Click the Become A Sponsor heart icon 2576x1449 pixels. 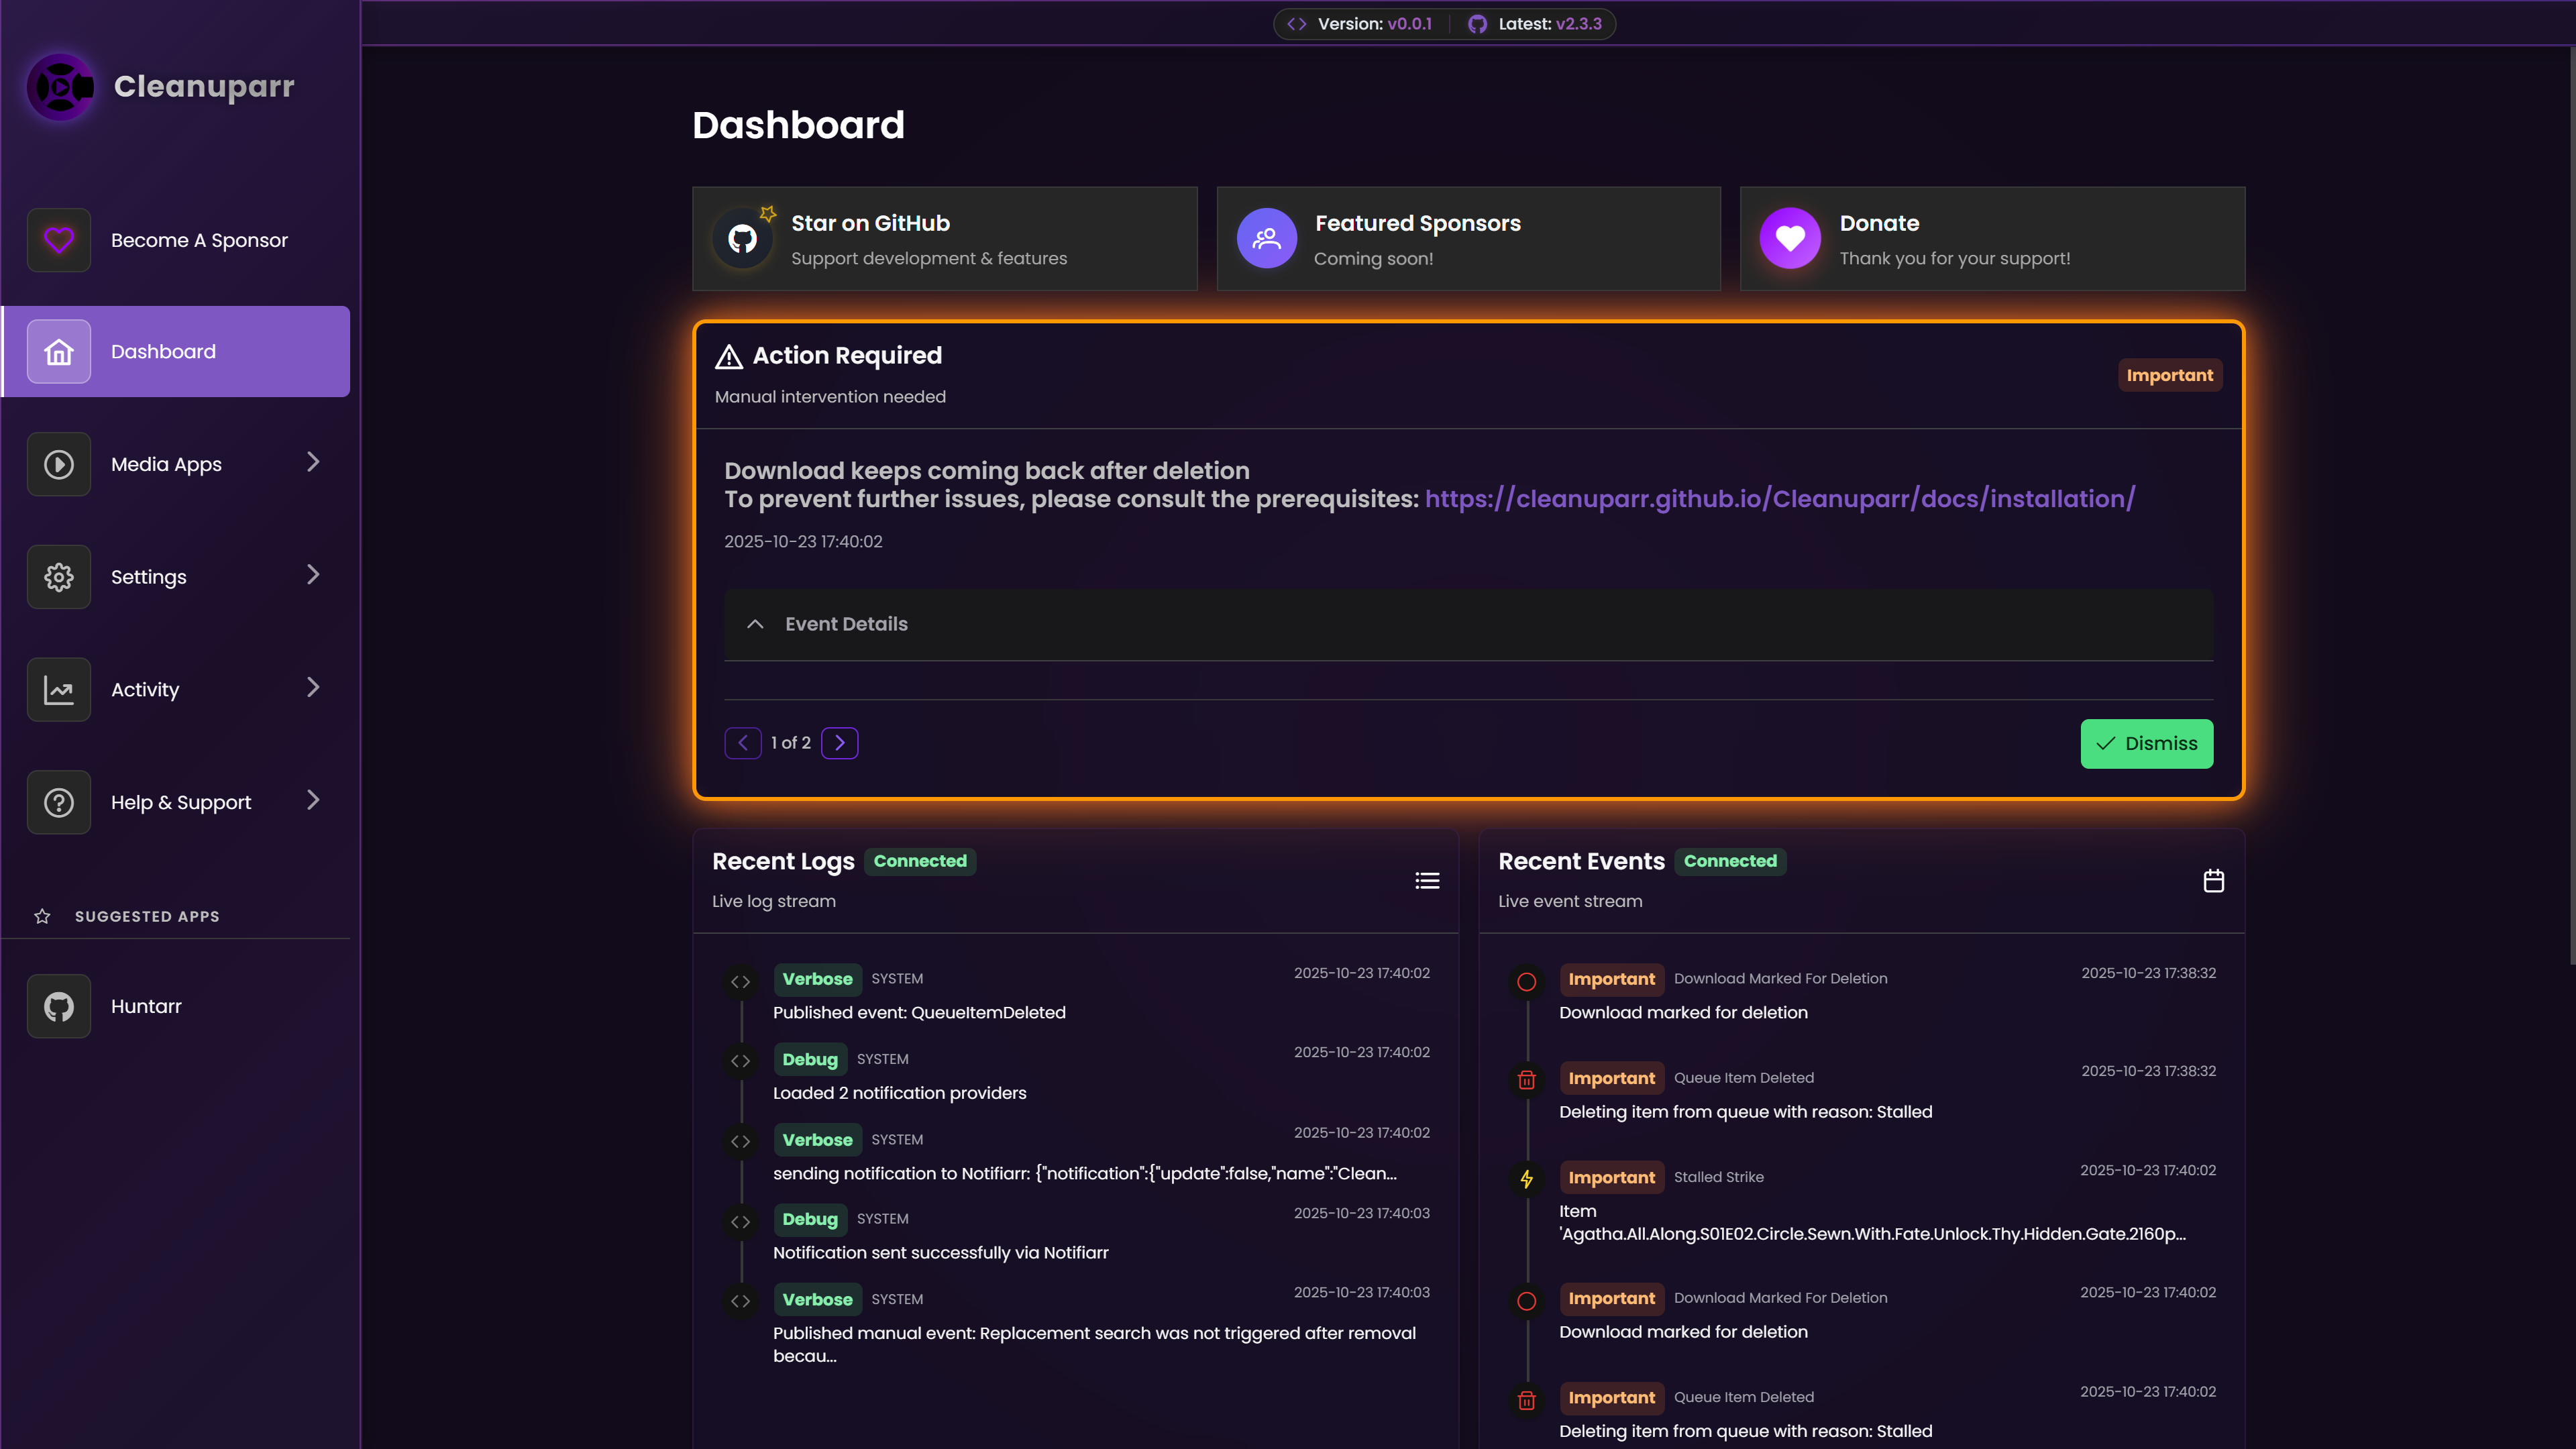click(59, 240)
